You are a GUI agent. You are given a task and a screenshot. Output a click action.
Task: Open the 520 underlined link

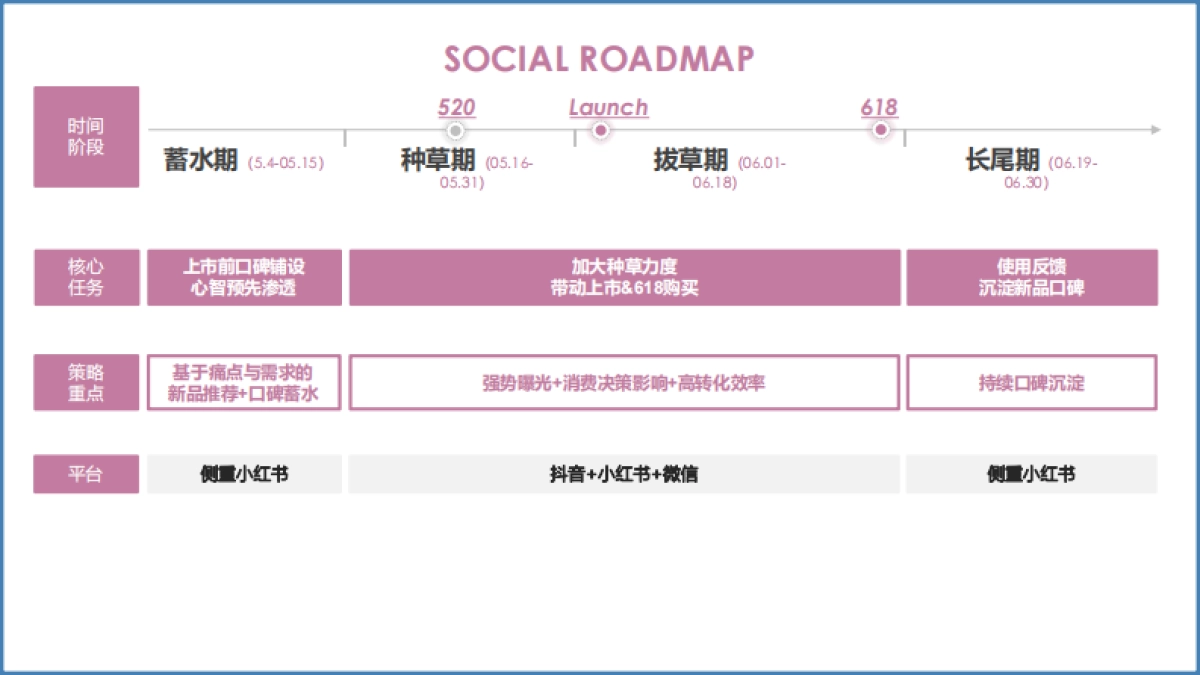click(455, 106)
